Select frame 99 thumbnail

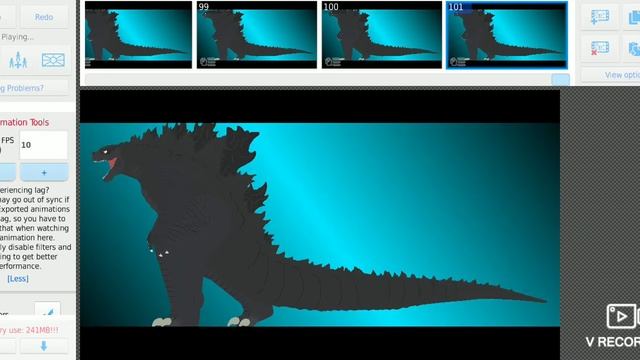[x=257, y=35]
